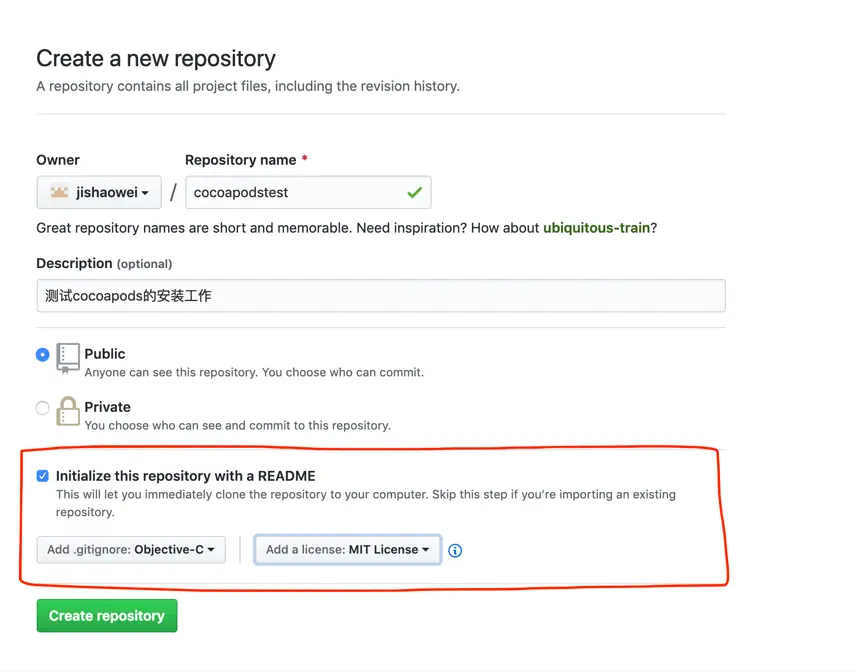Focus the Repository name text field
The width and height of the screenshot is (864, 672).
tap(295, 192)
